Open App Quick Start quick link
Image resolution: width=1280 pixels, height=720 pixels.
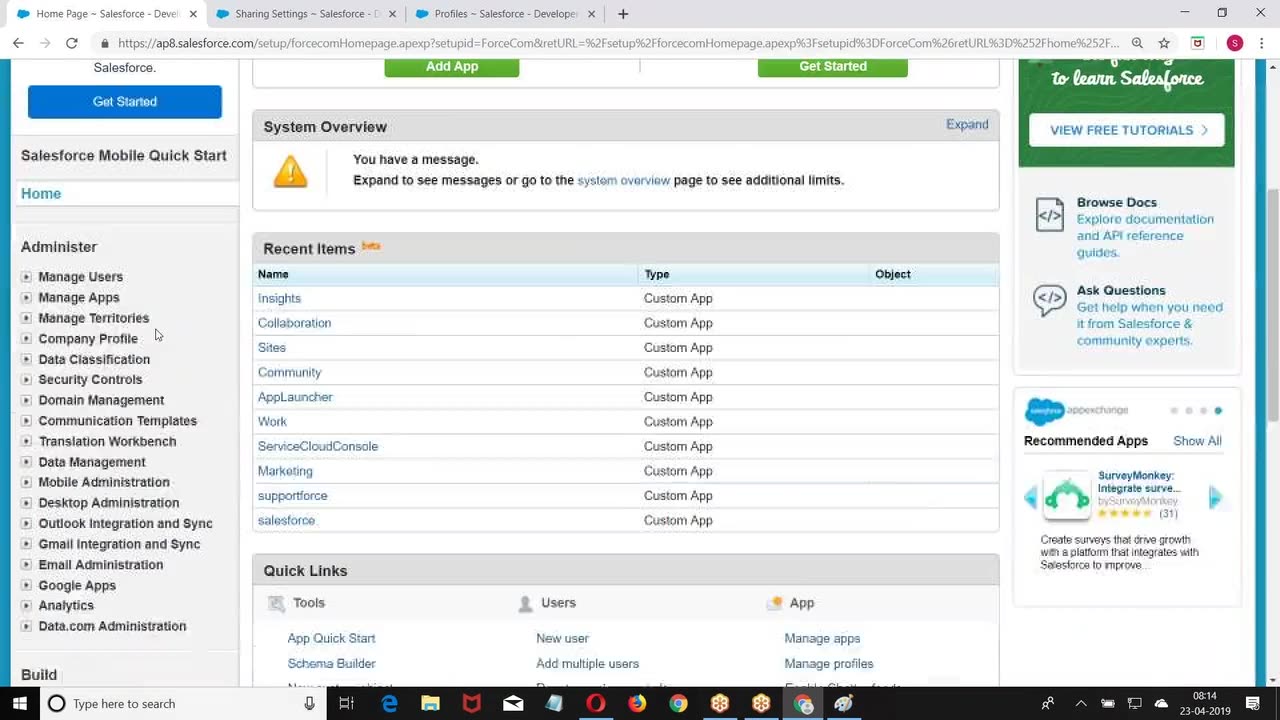(x=331, y=638)
